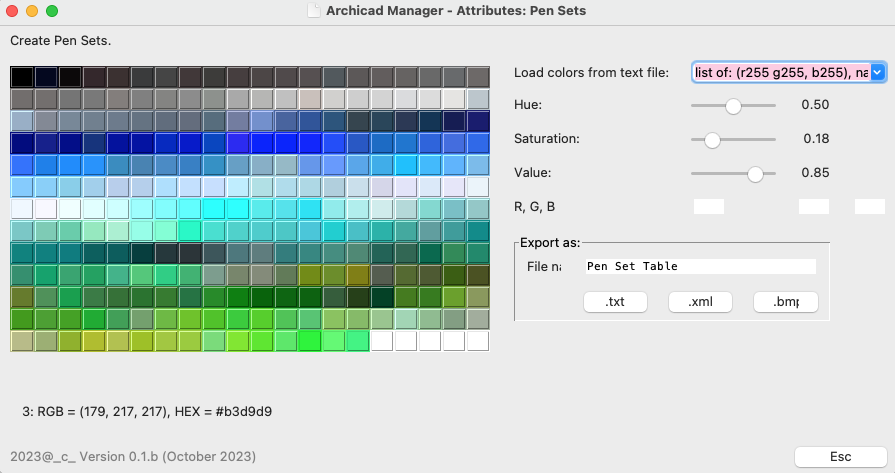Screen dimensions: 895x473
Task: Click the Hue value 0.50
Action: click(815, 104)
